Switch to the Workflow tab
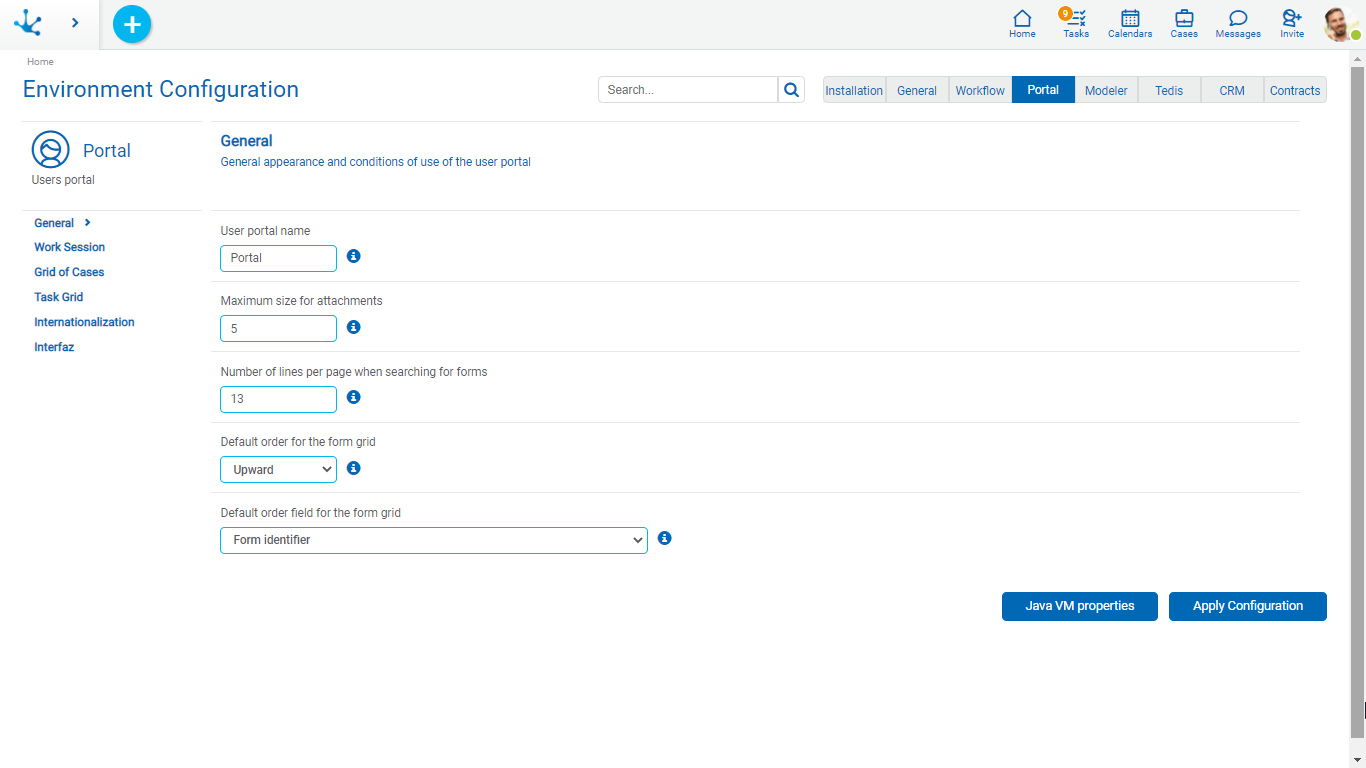This screenshot has width=1366, height=768. [x=979, y=90]
